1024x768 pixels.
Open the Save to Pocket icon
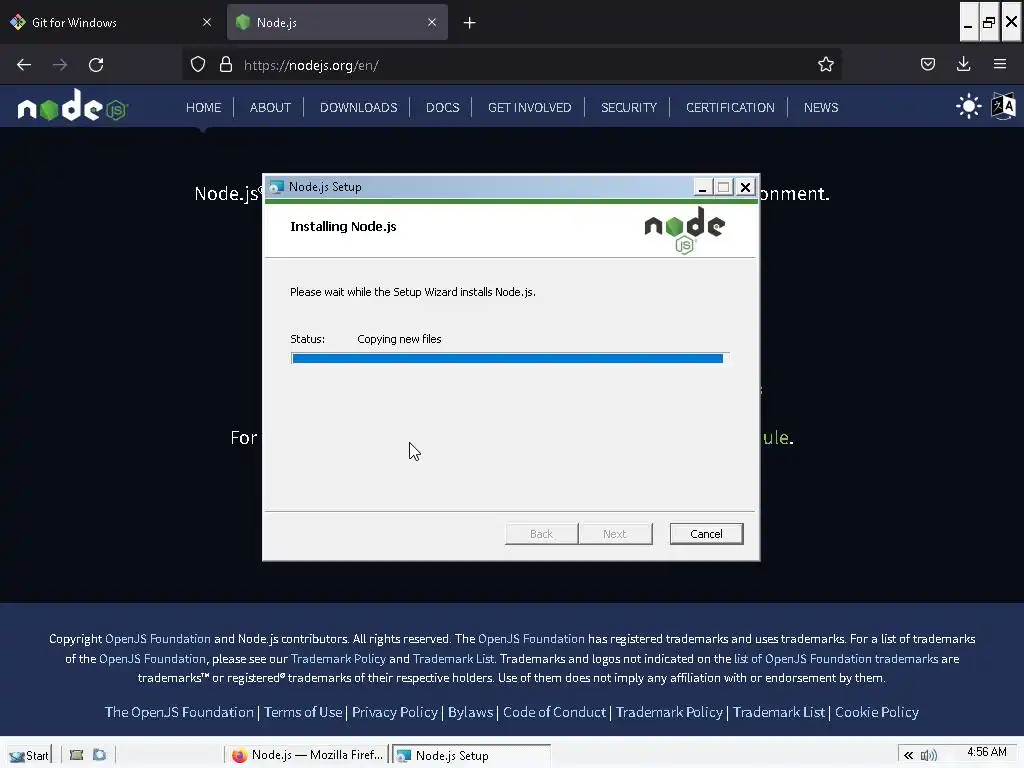tap(927, 64)
